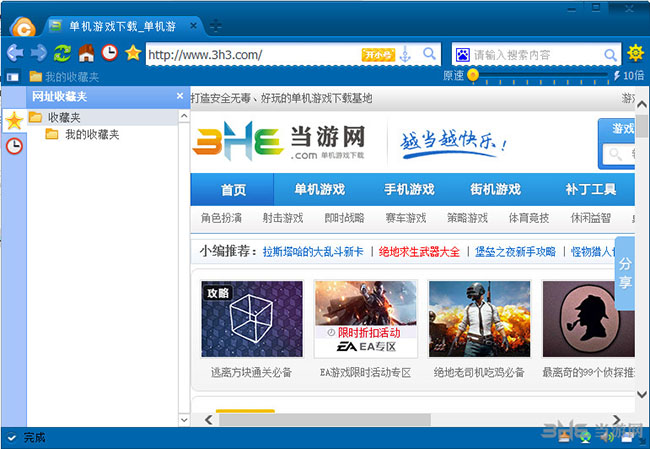Click the 休闲益智 category link
The image size is (650, 449).
(x=591, y=218)
